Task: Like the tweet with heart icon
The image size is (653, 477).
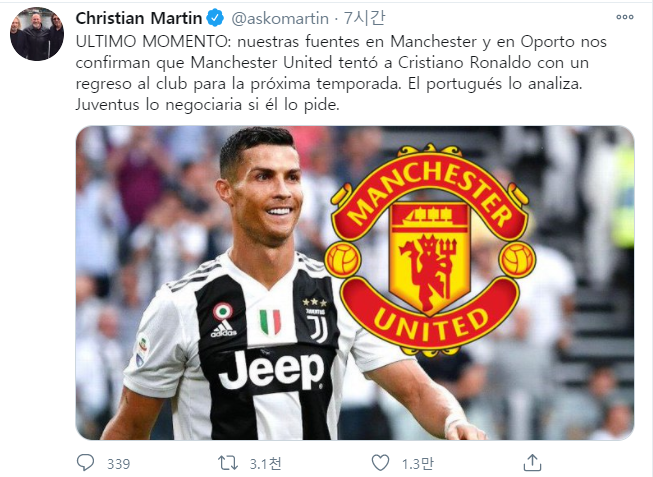Action: 380,463
